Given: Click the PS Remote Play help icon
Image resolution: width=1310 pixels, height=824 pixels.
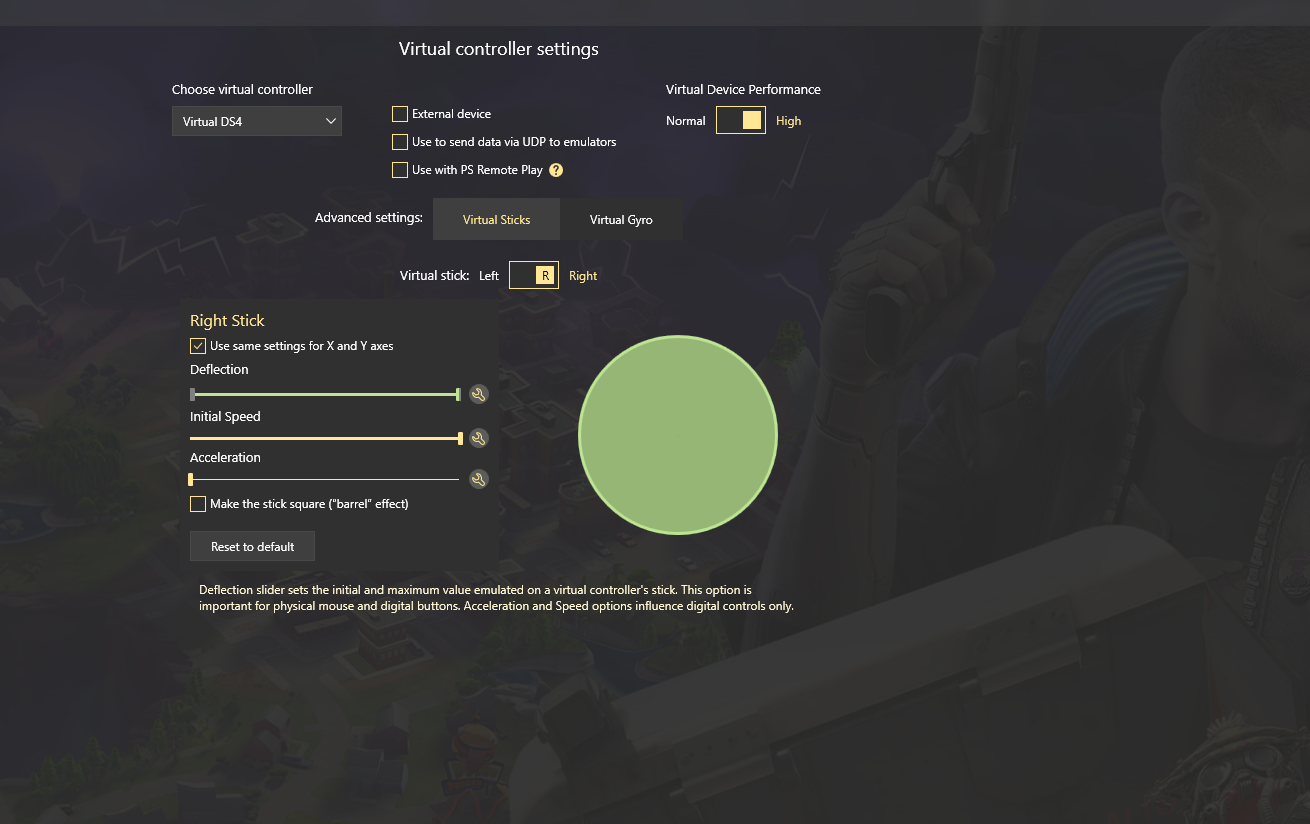Looking at the screenshot, I should point(556,170).
